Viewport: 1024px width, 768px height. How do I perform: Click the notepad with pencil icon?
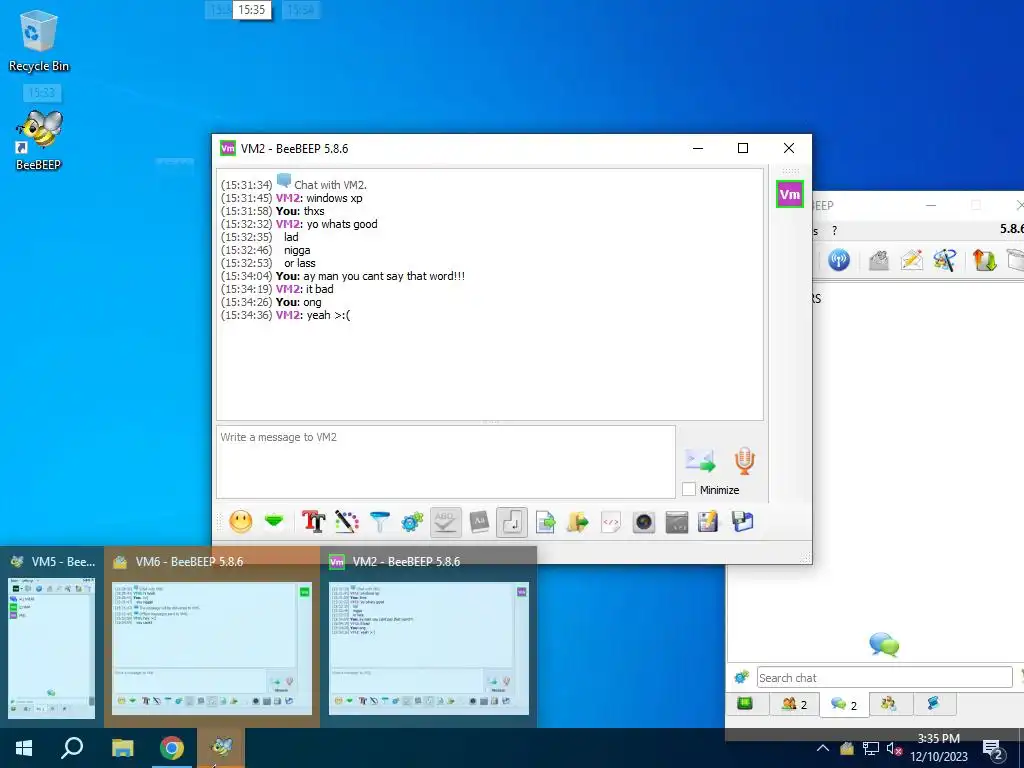pyautogui.click(x=709, y=522)
